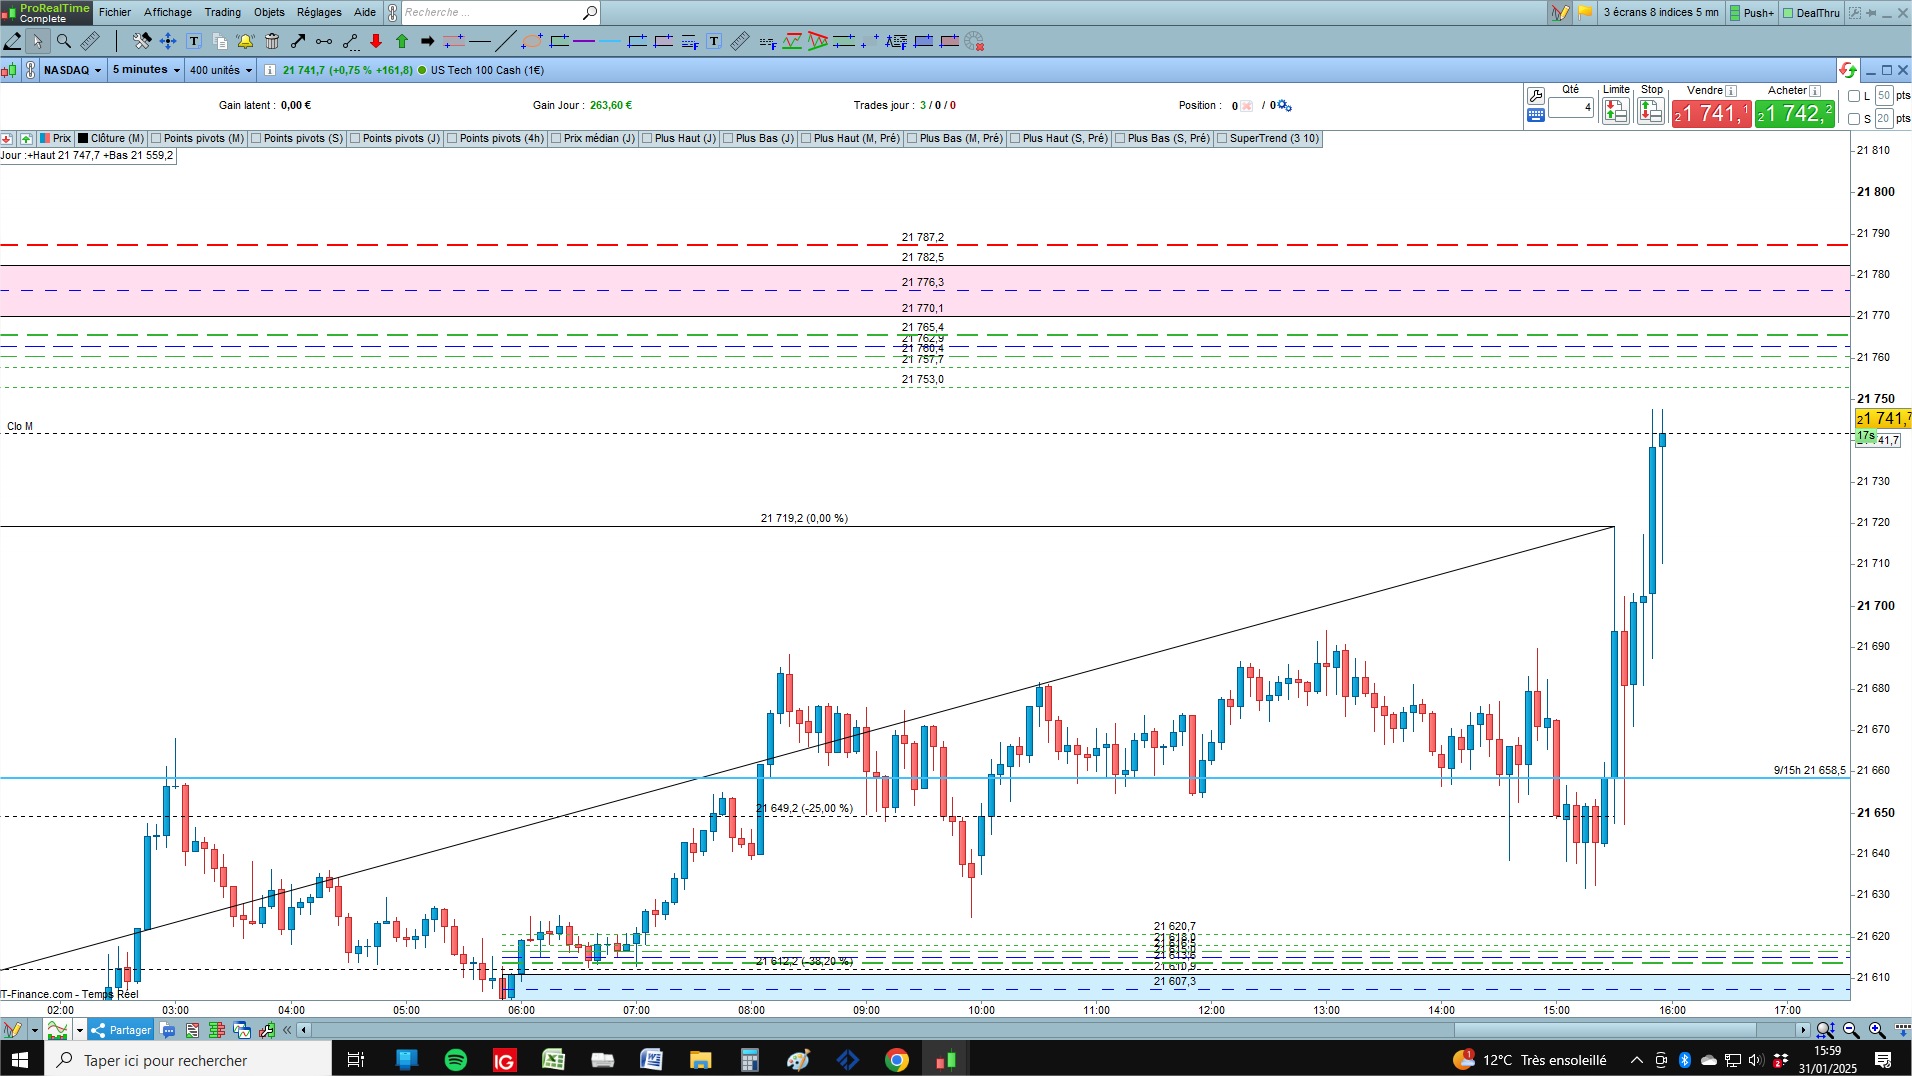Select the ellipse drawing tool
Viewport: 1912px width, 1076px height.
tap(532, 41)
